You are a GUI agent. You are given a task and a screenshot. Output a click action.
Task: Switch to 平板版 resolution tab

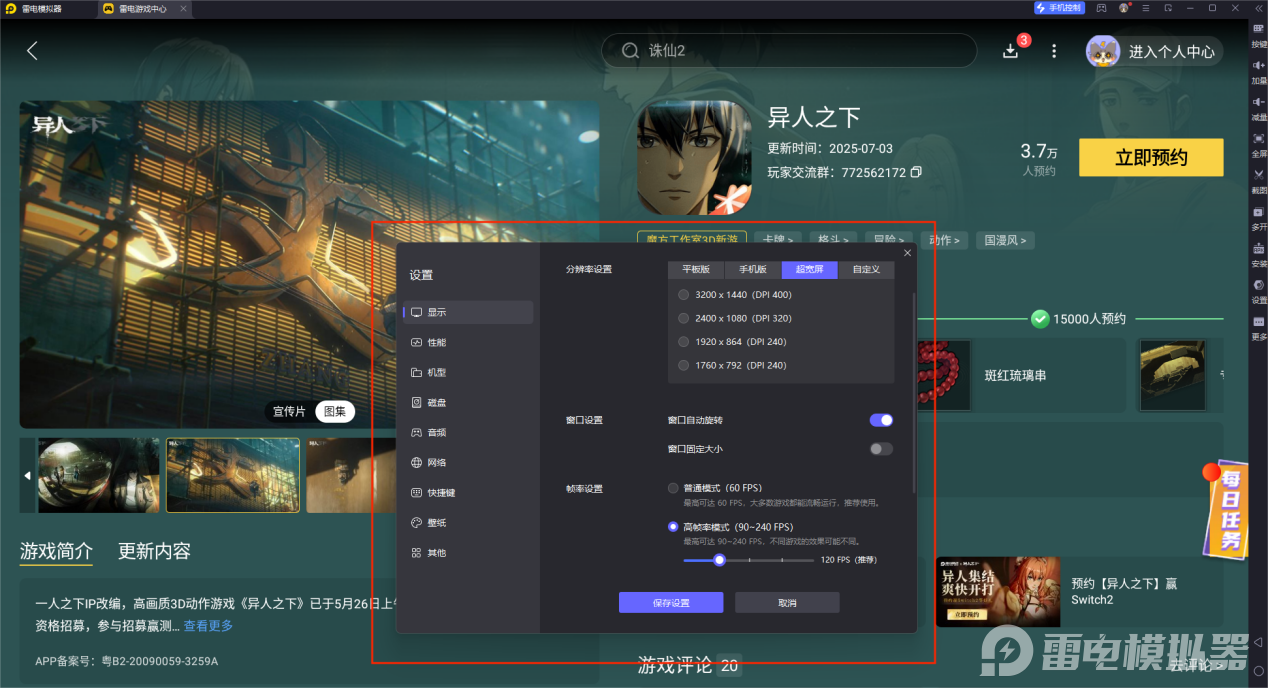[696, 270]
